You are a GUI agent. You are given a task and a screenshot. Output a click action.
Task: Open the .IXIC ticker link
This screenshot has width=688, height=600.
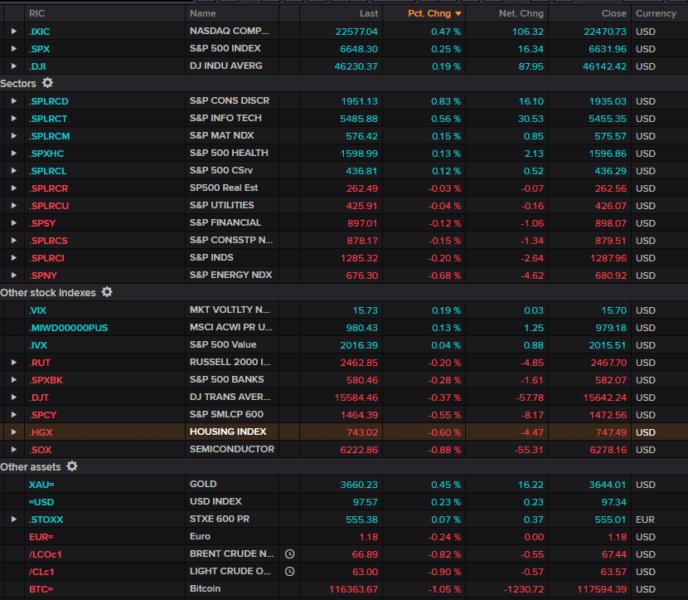tap(39, 32)
